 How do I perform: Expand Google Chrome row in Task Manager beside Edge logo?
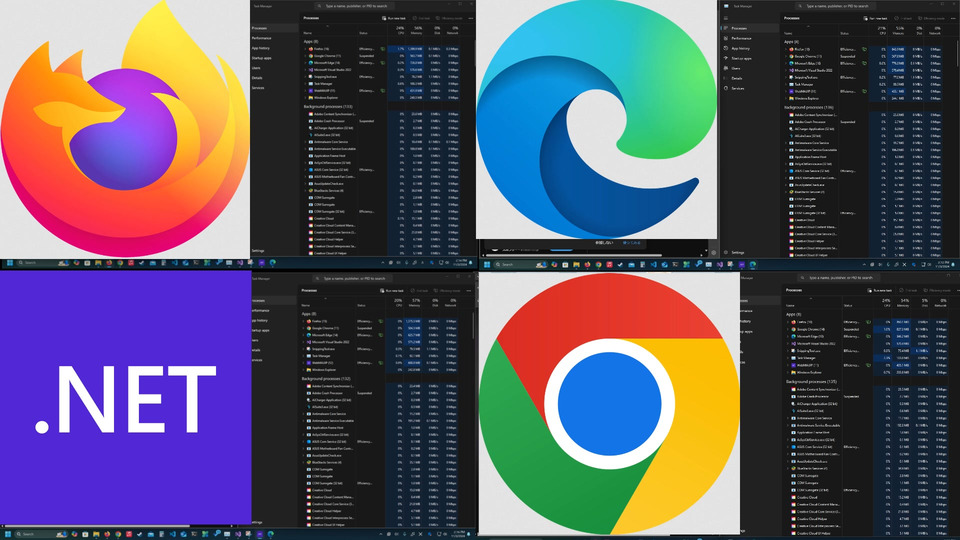pos(786,56)
